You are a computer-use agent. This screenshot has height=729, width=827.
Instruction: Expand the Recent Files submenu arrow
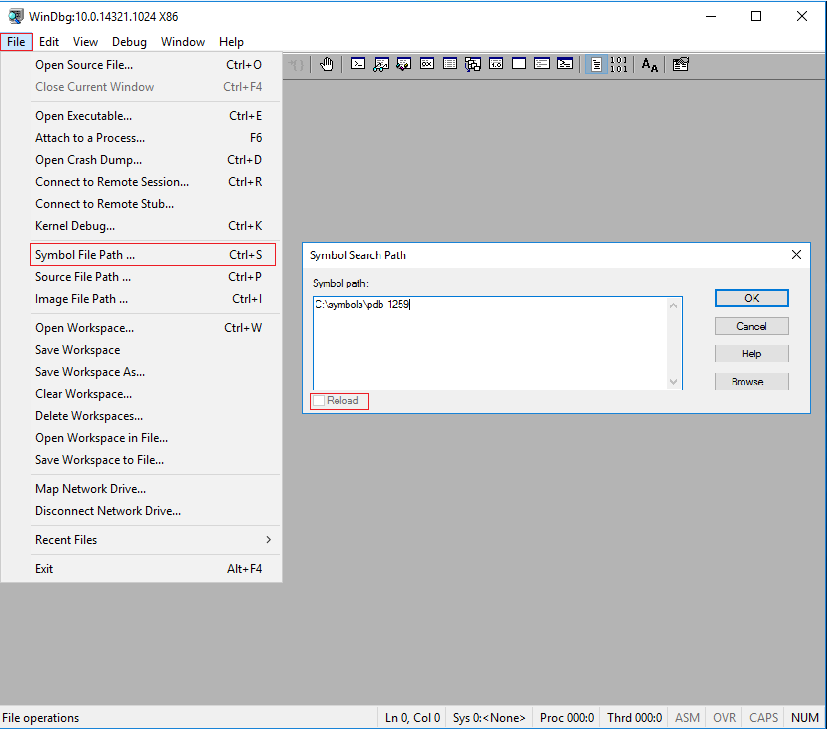coord(268,540)
